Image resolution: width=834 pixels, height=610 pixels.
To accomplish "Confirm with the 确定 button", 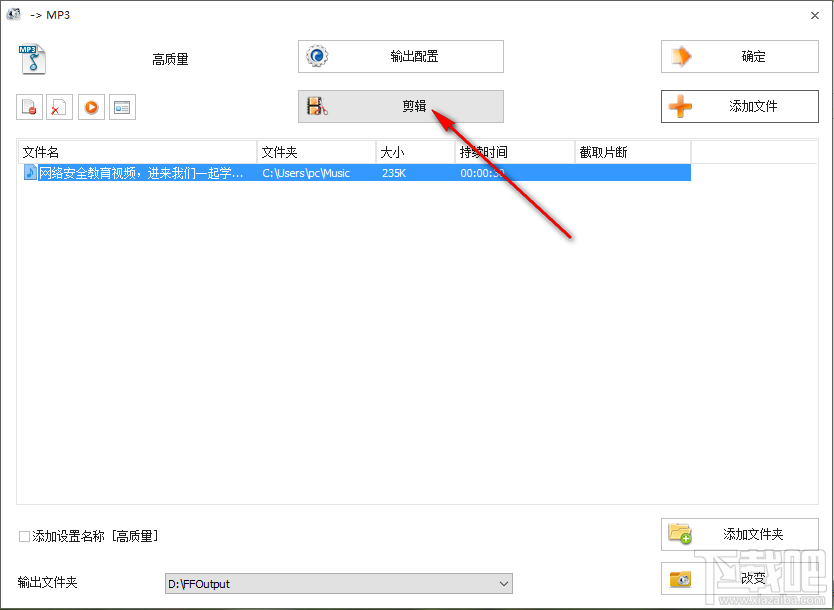I will pos(739,56).
